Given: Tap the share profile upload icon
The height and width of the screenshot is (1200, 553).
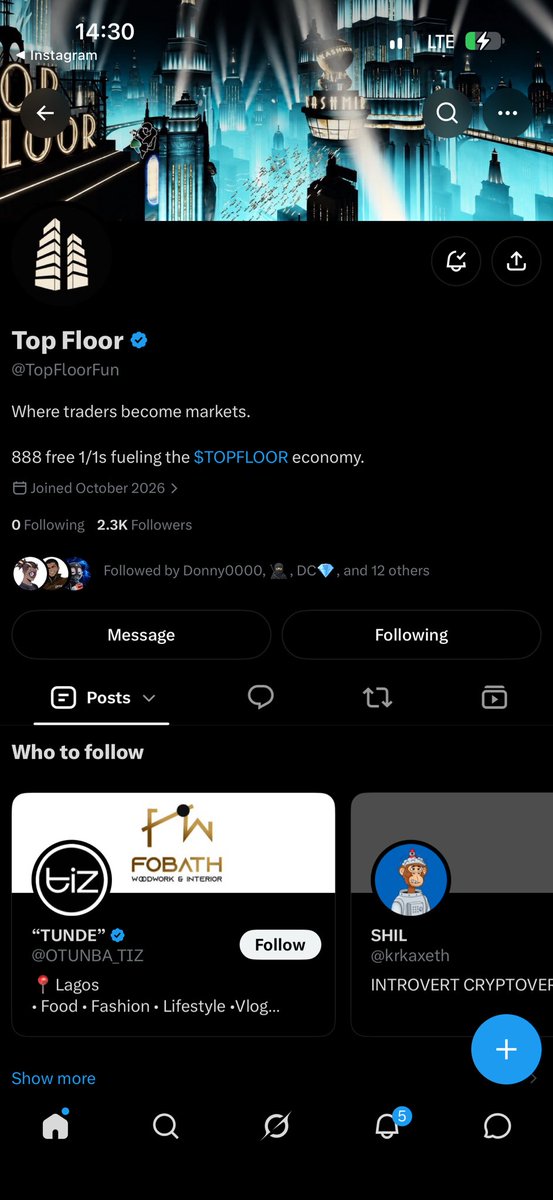Looking at the screenshot, I should point(516,261).
